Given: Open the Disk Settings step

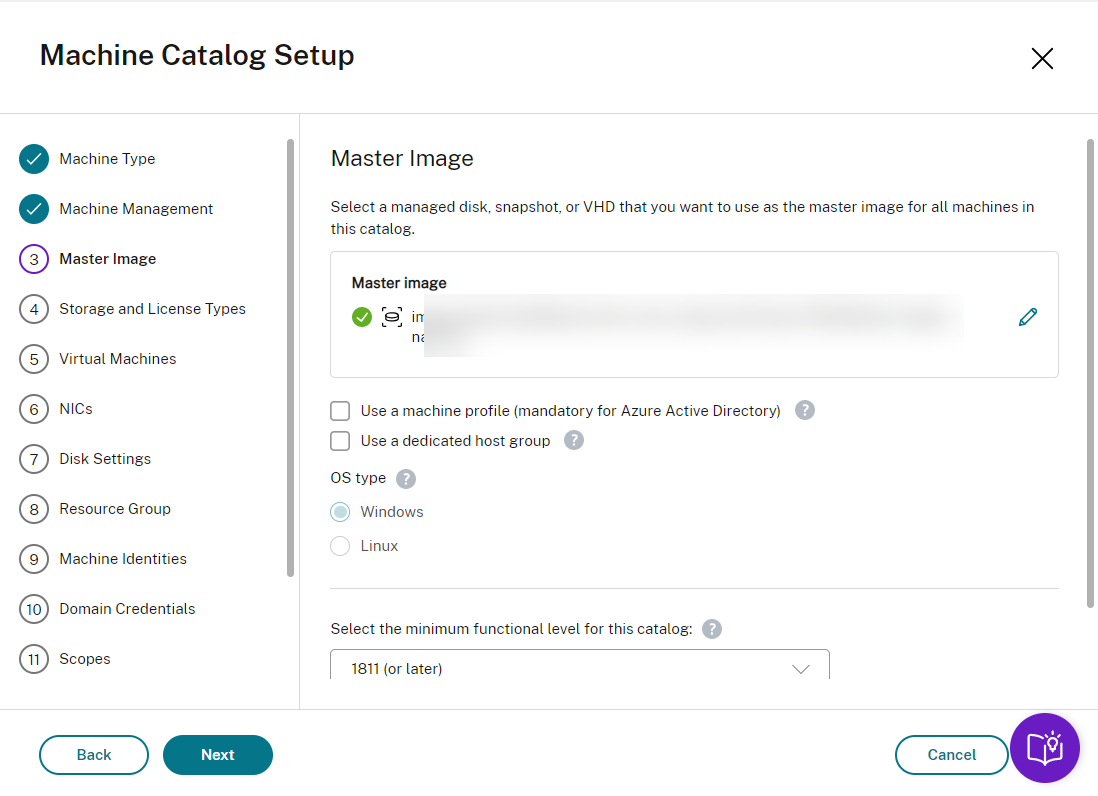Looking at the screenshot, I should pos(105,459).
